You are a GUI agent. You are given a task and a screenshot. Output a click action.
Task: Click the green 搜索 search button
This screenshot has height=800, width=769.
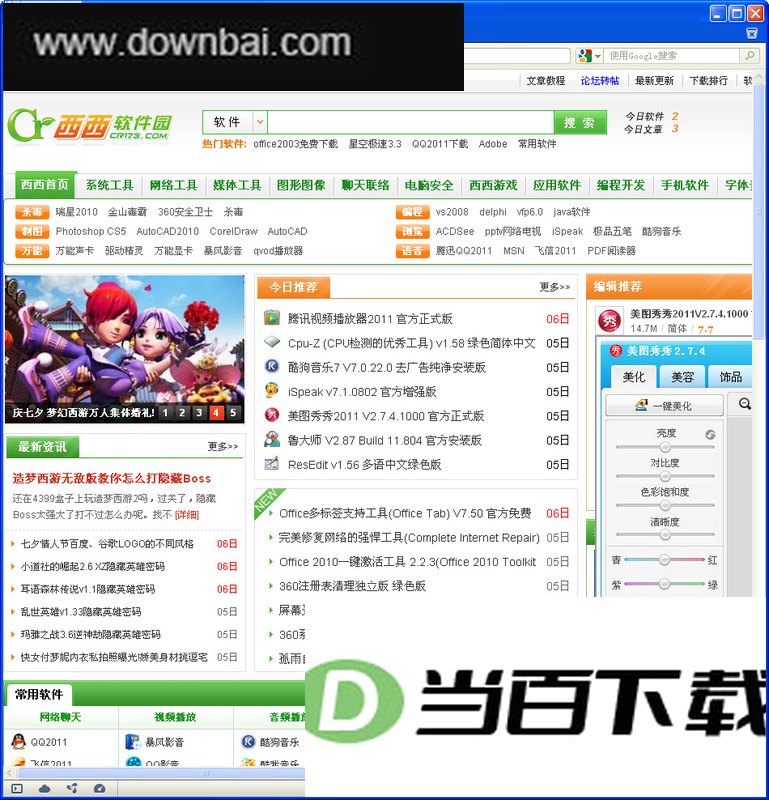(580, 122)
